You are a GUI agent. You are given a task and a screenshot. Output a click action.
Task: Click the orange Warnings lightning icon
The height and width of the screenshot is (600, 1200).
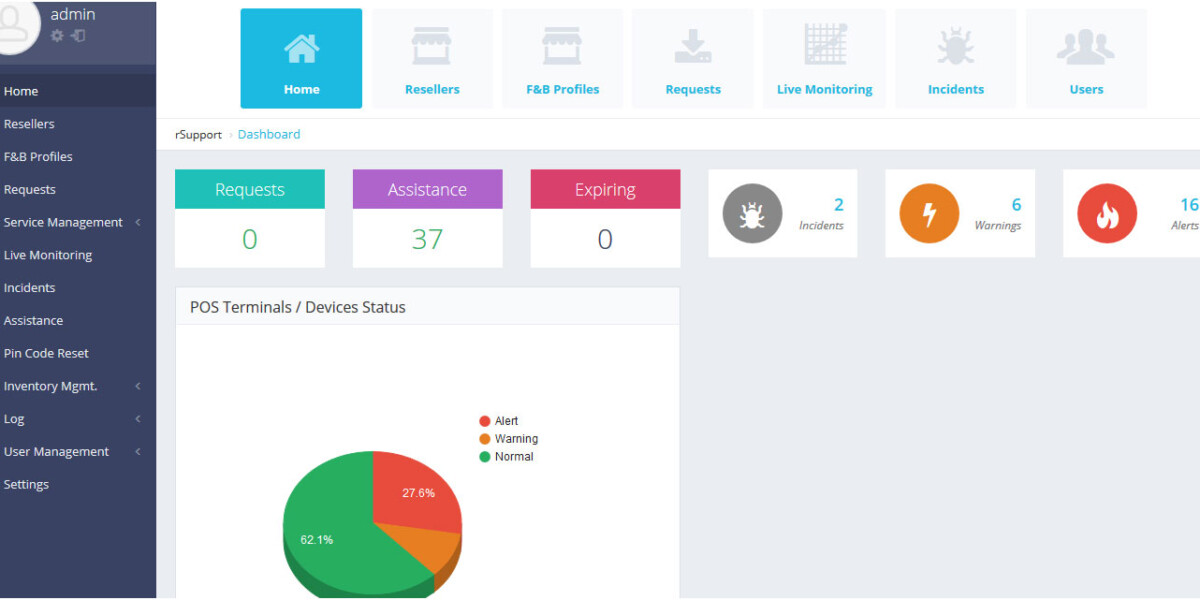pos(928,213)
